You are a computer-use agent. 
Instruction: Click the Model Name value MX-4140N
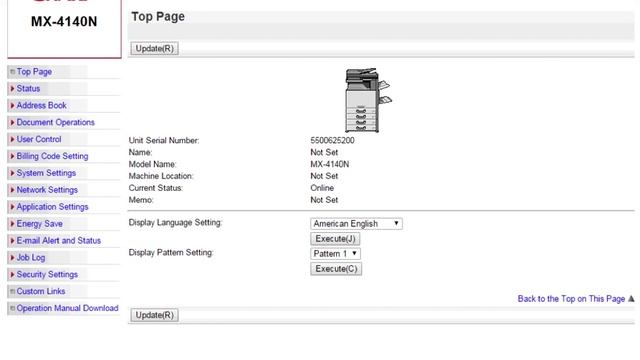(330, 164)
